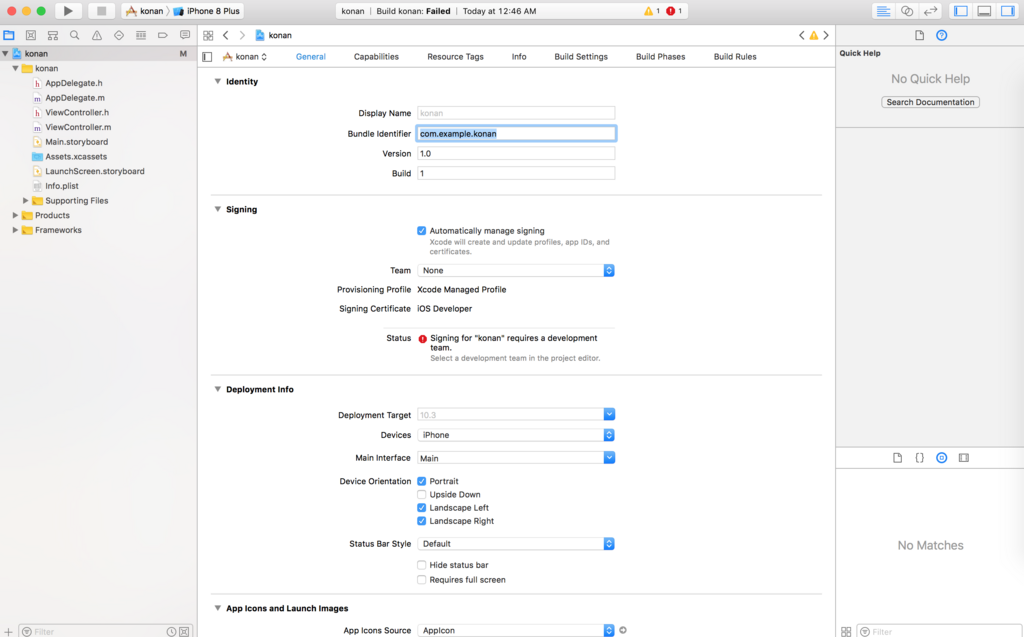The height and width of the screenshot is (637, 1024).
Task: Toggle the Utilities pane visibility
Action: (x=1008, y=11)
